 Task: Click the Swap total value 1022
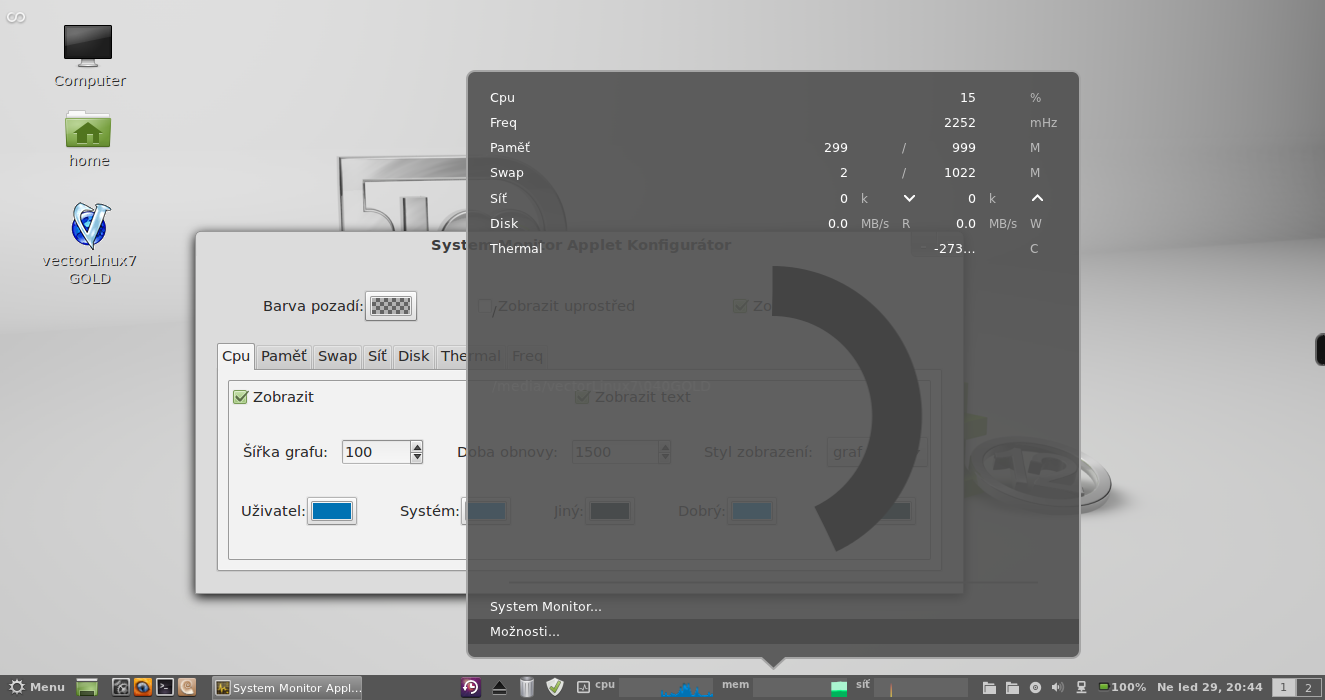(x=960, y=173)
